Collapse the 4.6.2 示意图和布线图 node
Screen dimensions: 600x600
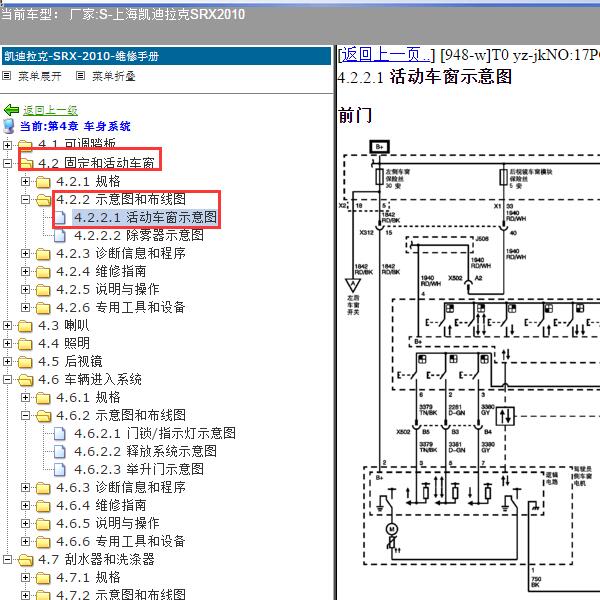tap(25, 415)
